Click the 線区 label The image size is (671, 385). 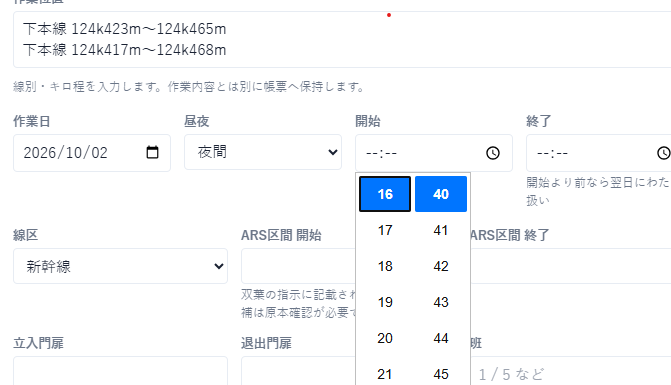(x=26, y=235)
